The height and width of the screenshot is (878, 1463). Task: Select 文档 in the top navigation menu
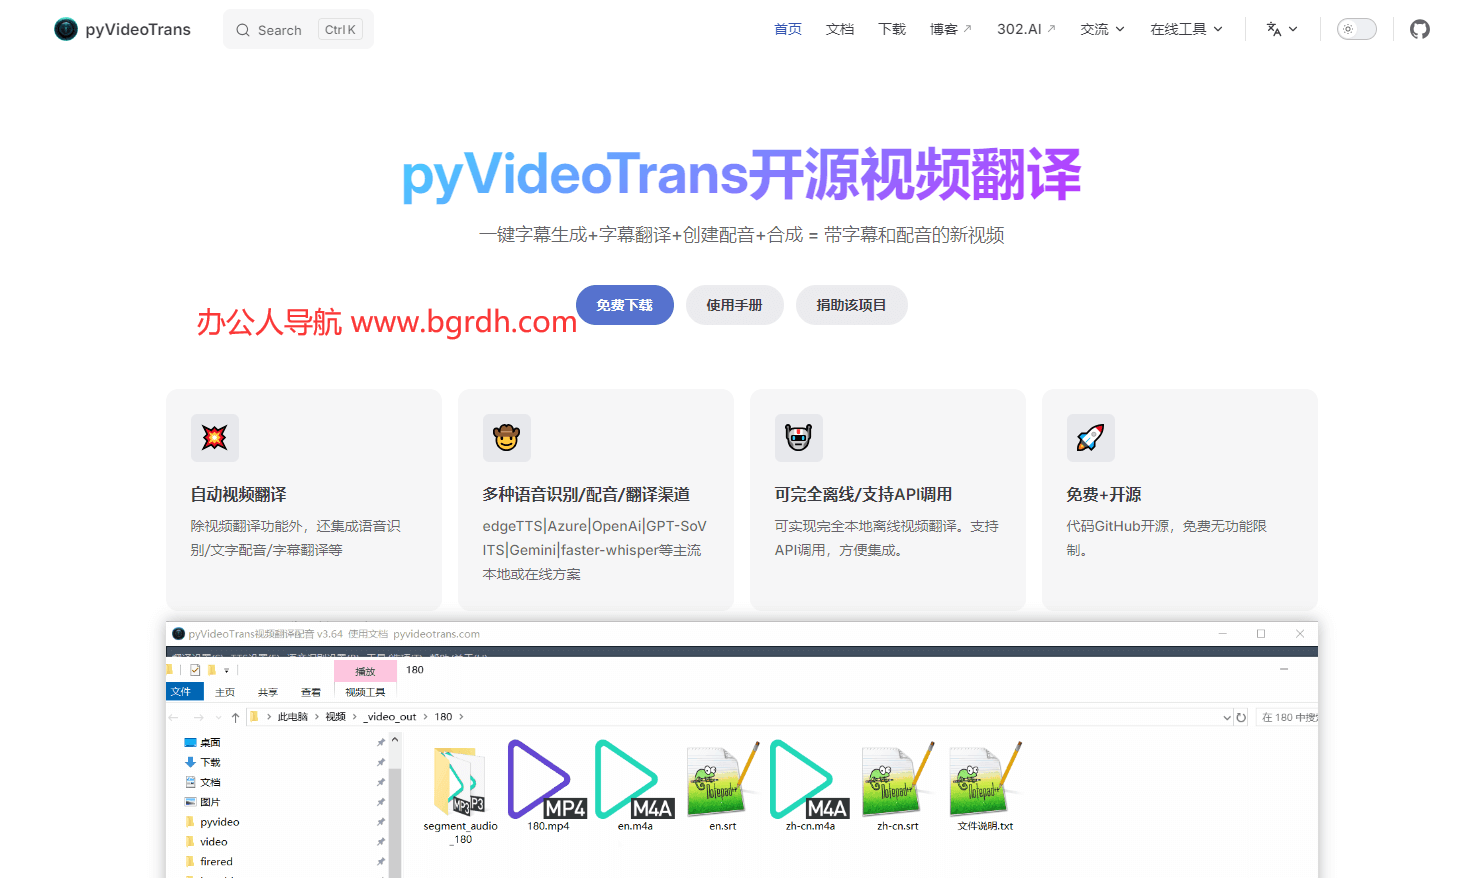pos(840,29)
